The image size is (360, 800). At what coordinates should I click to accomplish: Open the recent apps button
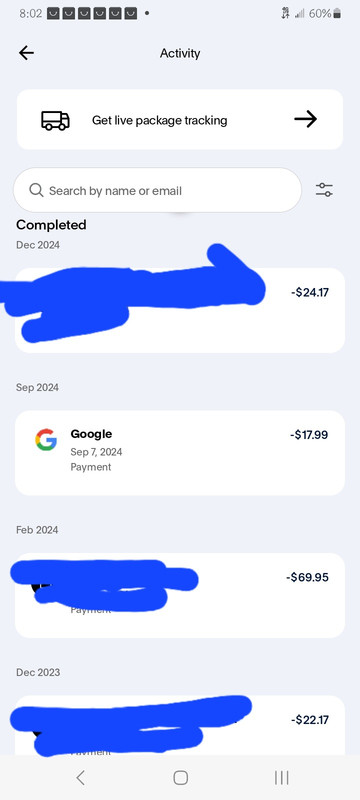281,778
